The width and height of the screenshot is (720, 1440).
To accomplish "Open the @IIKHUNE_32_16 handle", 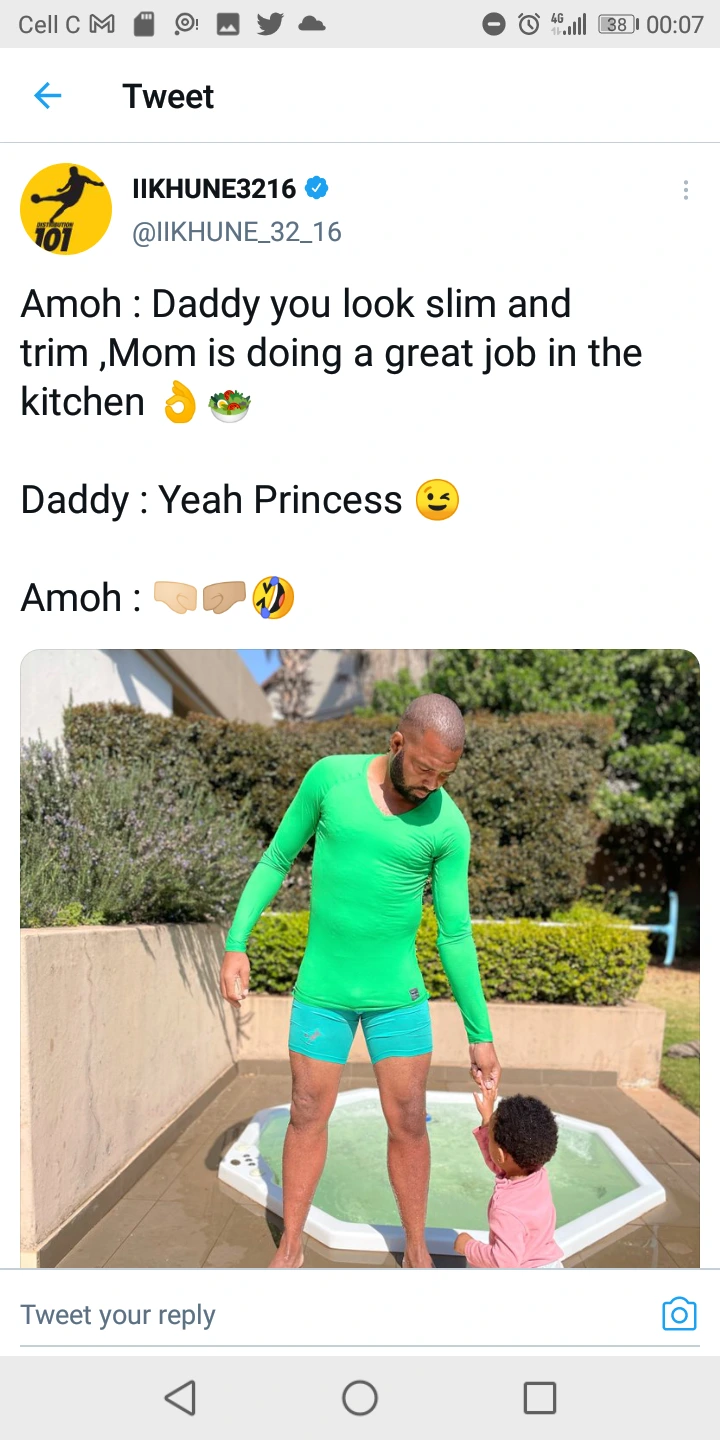I will [x=237, y=232].
